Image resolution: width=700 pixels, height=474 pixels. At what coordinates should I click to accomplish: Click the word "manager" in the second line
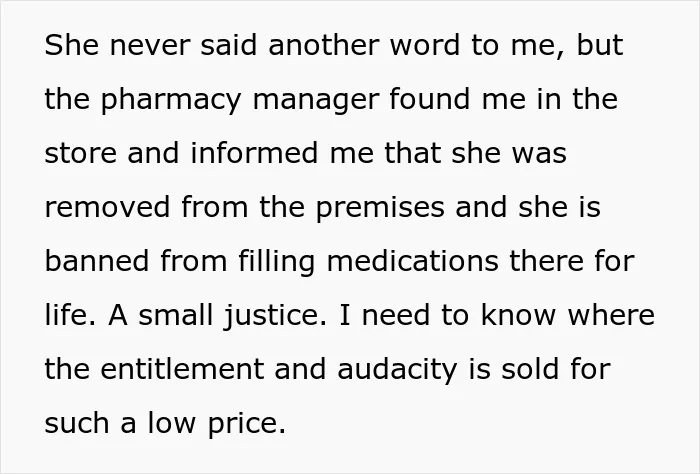(x=316, y=101)
